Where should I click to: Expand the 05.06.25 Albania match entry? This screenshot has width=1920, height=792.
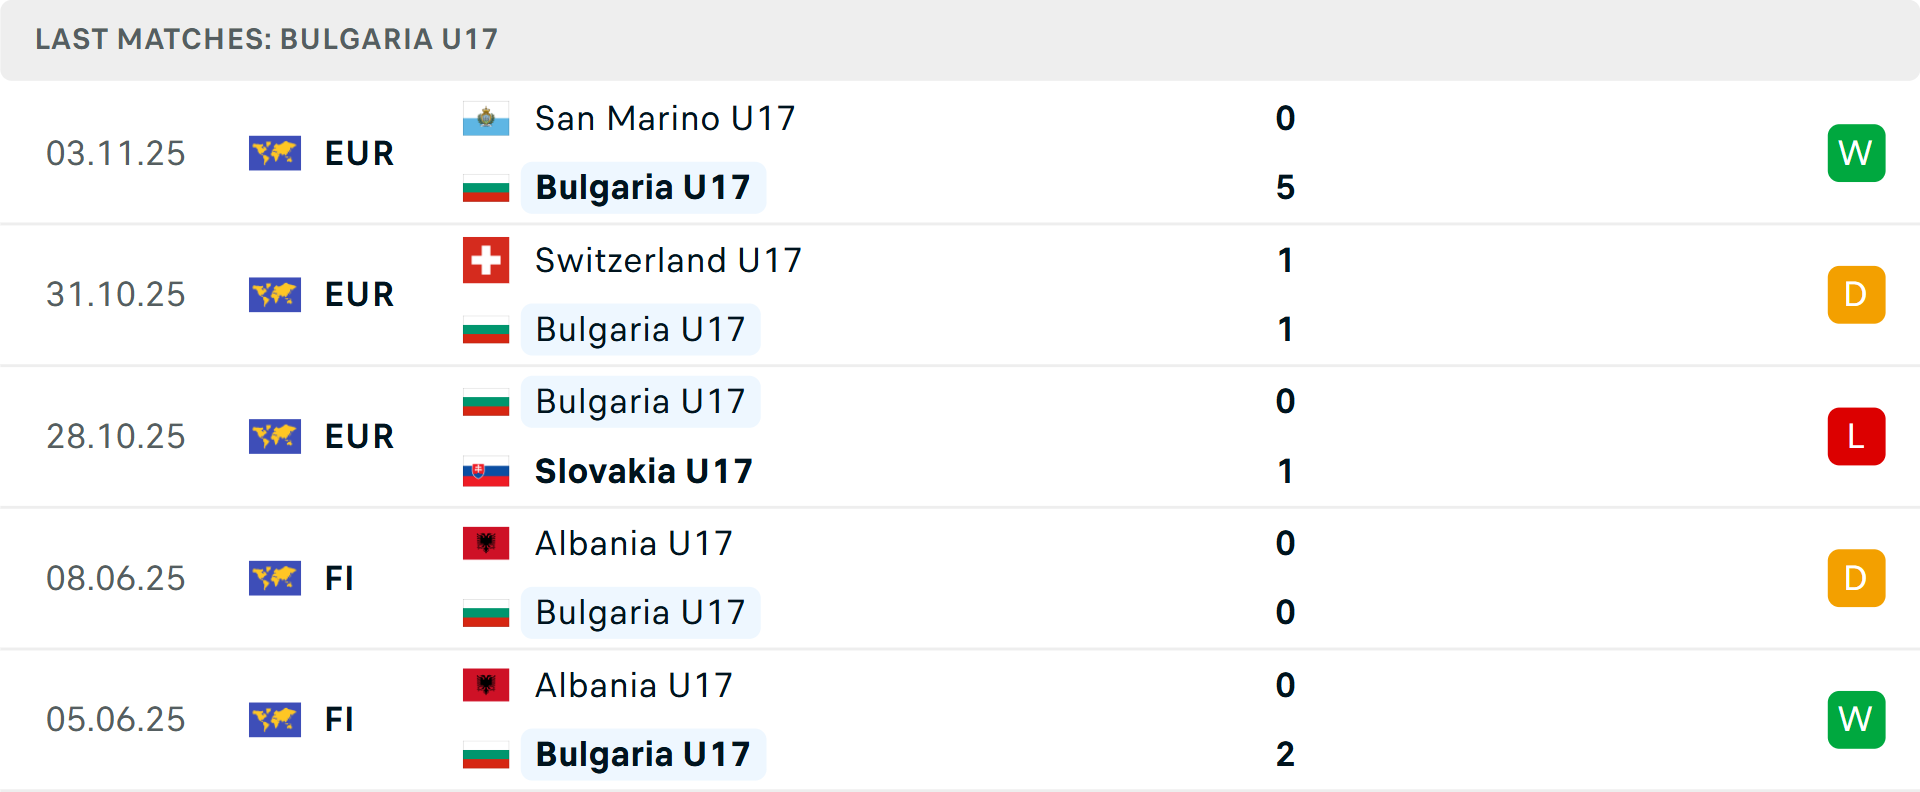(960, 719)
